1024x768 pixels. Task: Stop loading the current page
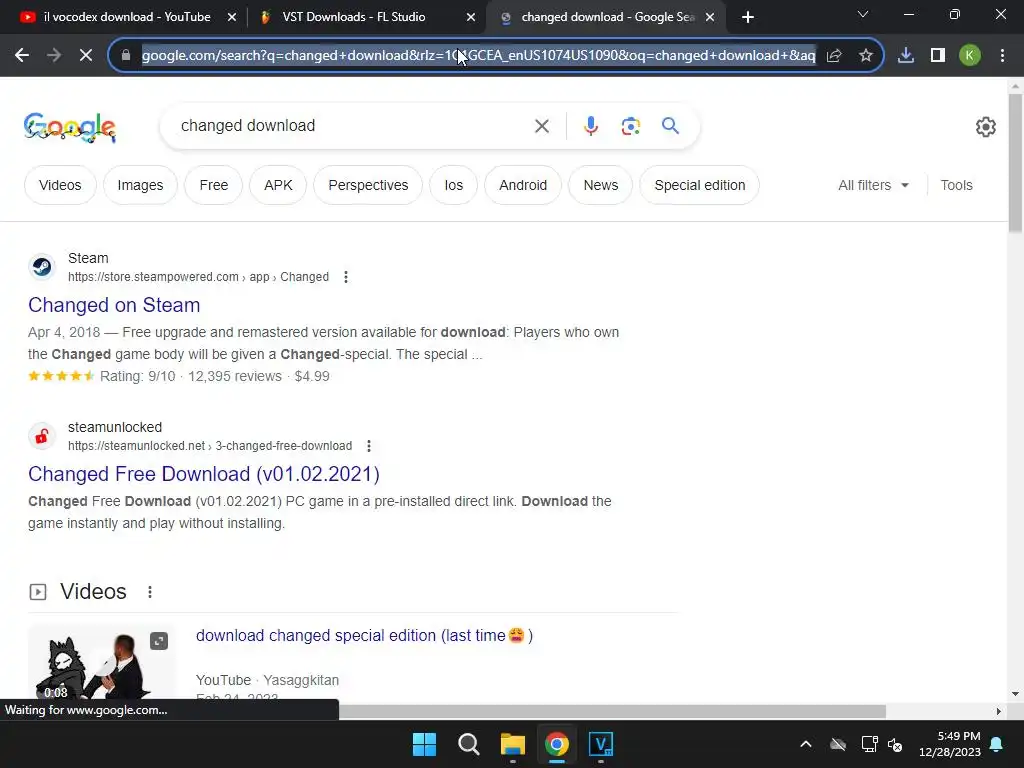click(86, 56)
